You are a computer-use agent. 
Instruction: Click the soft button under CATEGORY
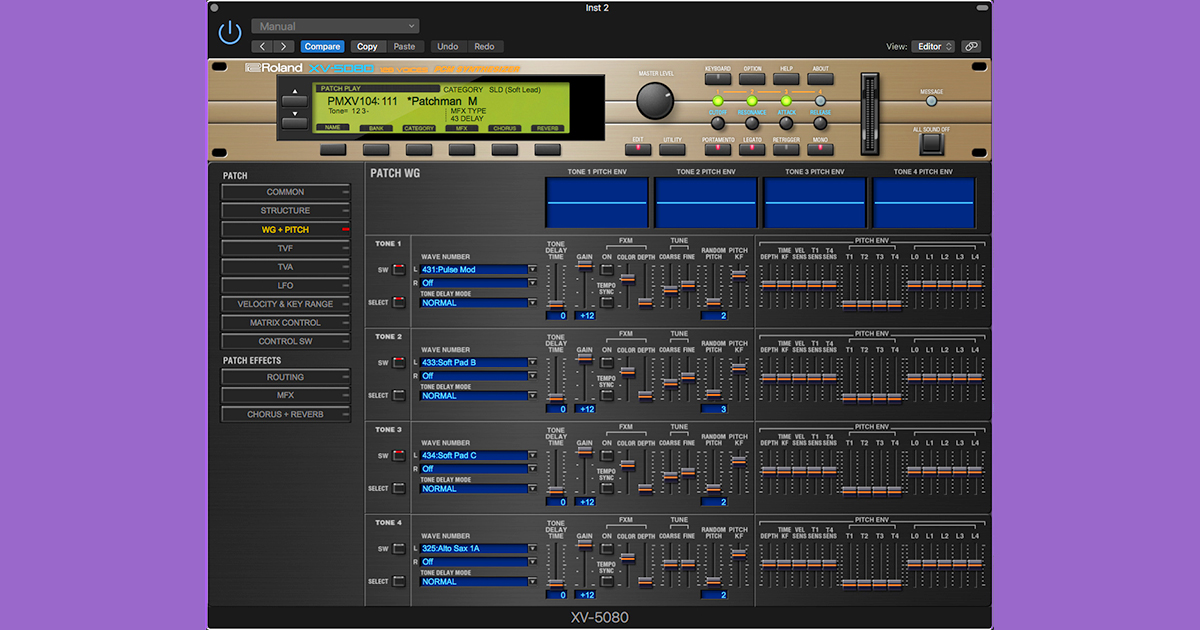coord(419,149)
